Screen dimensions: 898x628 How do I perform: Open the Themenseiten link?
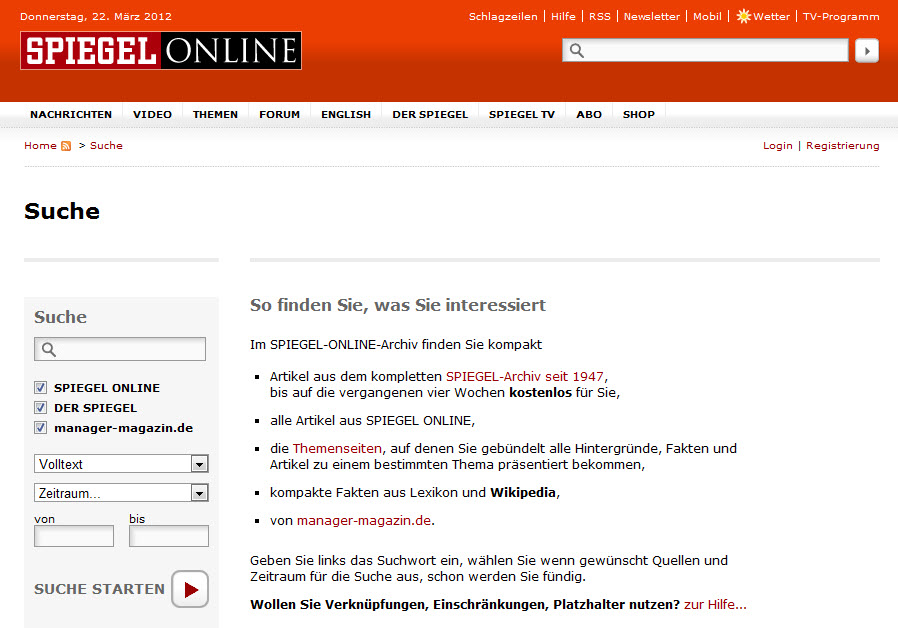[337, 449]
